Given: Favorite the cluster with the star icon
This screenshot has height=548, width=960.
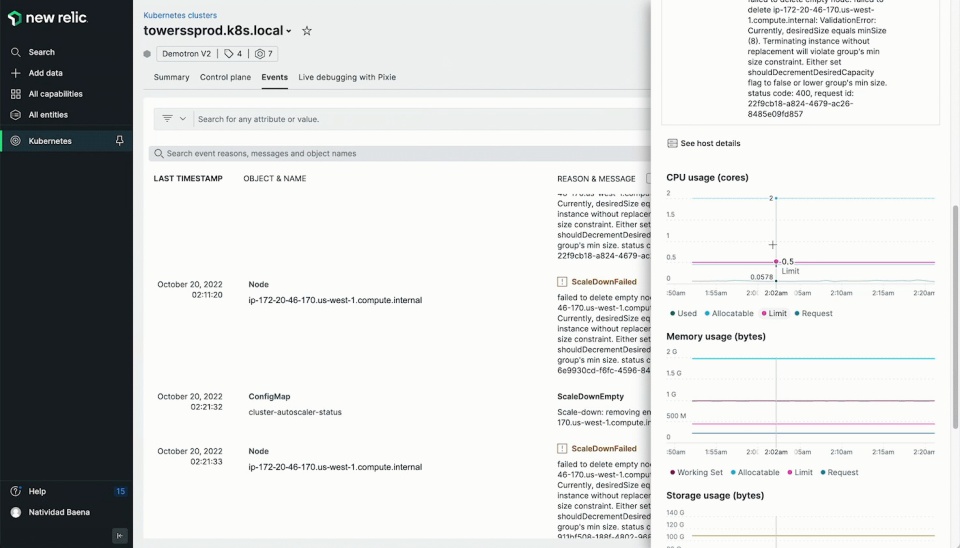Looking at the screenshot, I should (307, 31).
